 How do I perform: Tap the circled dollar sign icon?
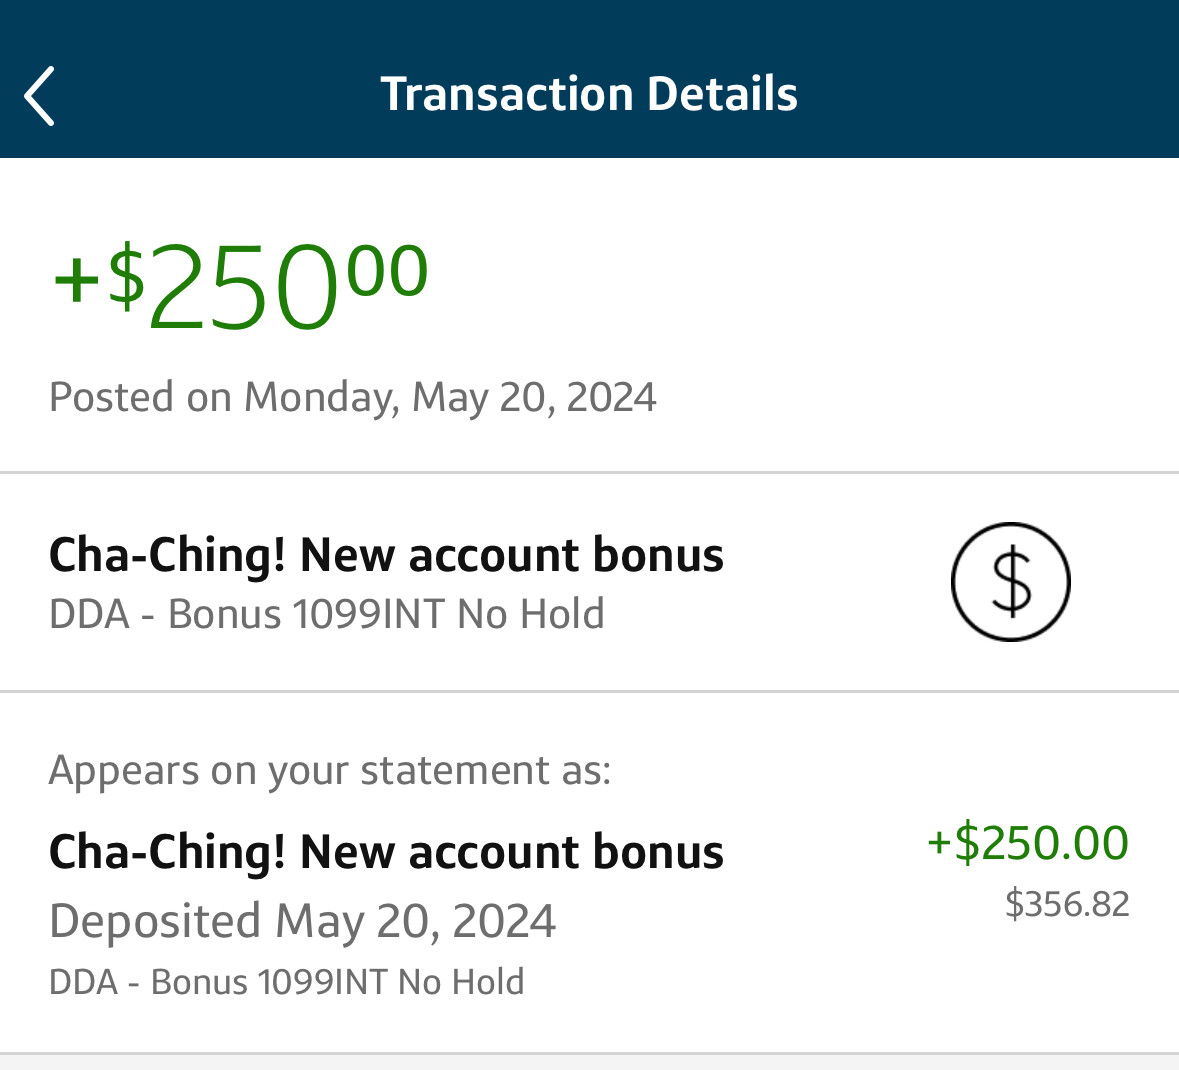click(1010, 582)
